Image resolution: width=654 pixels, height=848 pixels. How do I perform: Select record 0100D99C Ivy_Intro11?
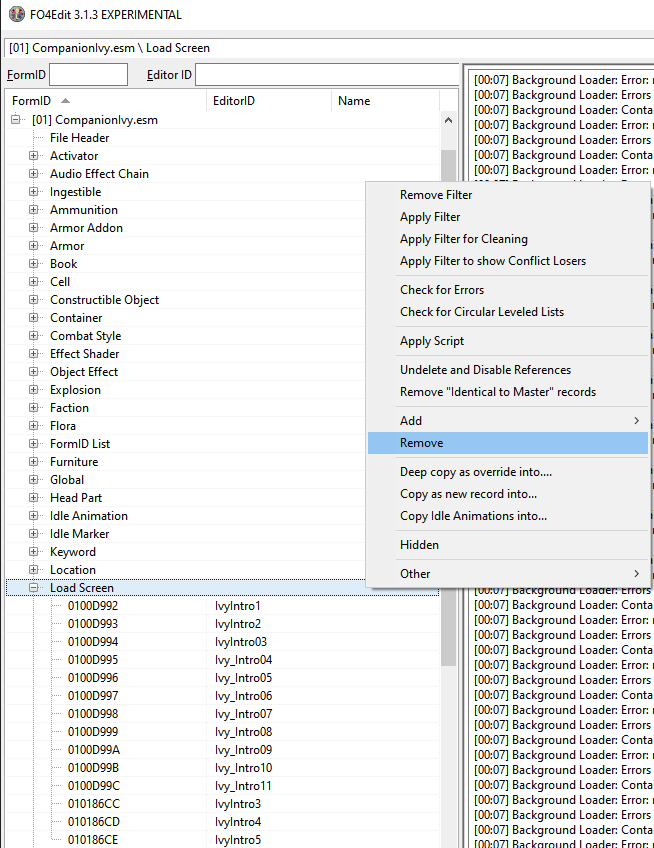tap(222, 786)
